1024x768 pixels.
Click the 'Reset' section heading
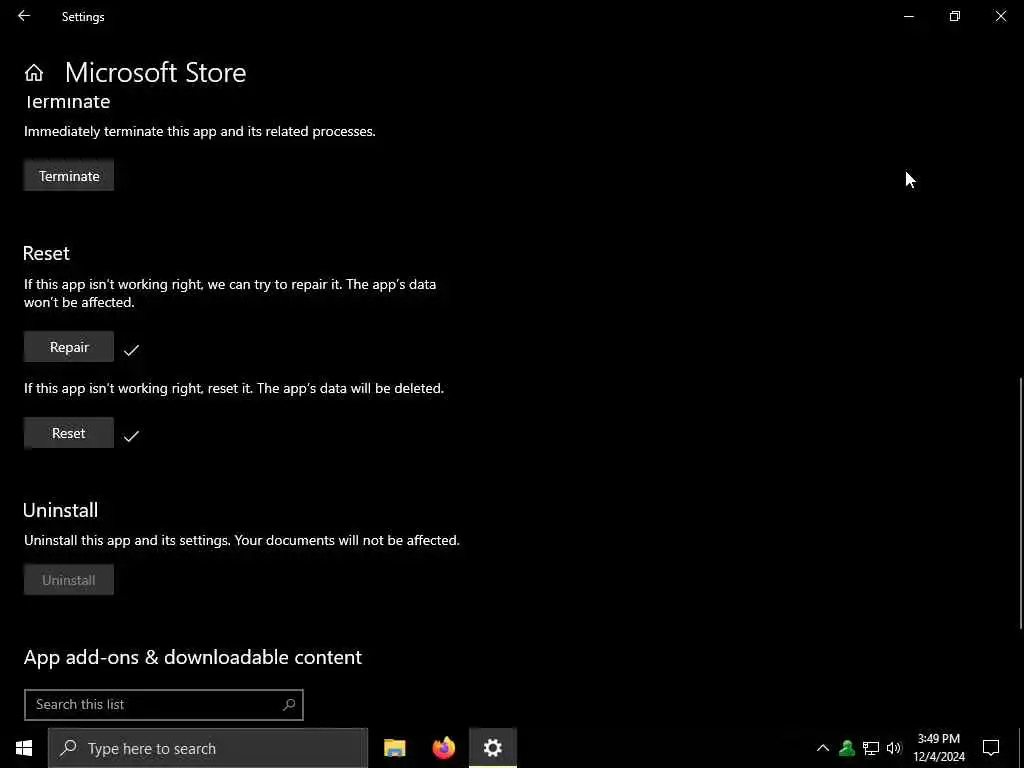(x=46, y=253)
